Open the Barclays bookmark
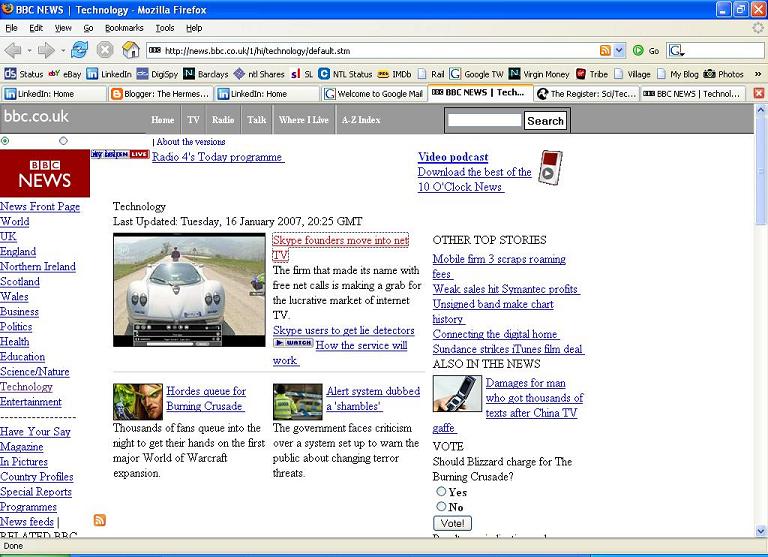The width and height of the screenshot is (768, 557). (x=206, y=74)
